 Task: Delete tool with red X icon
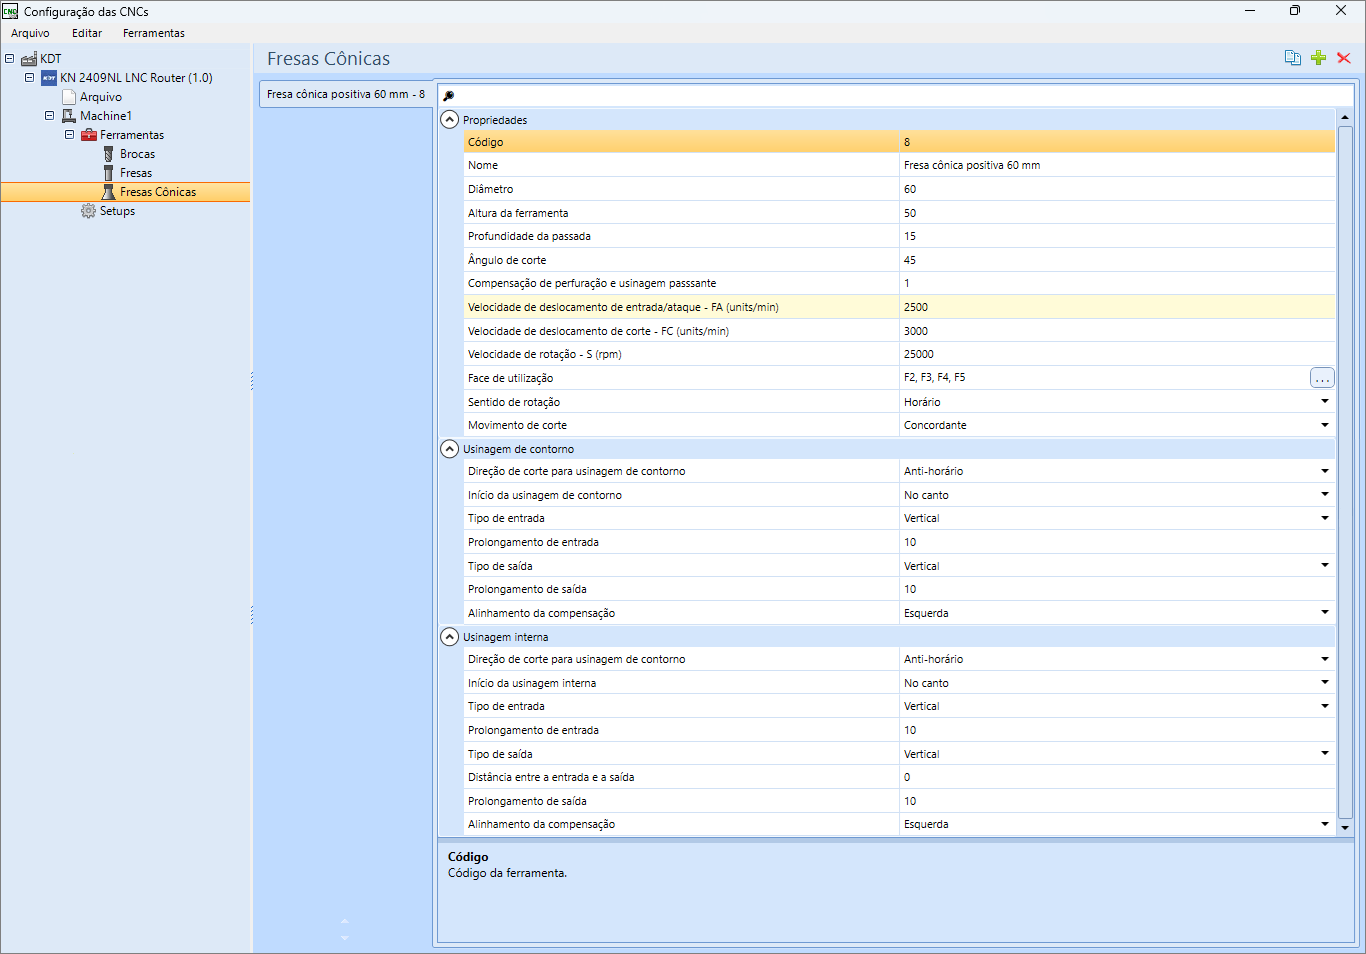tap(1344, 58)
